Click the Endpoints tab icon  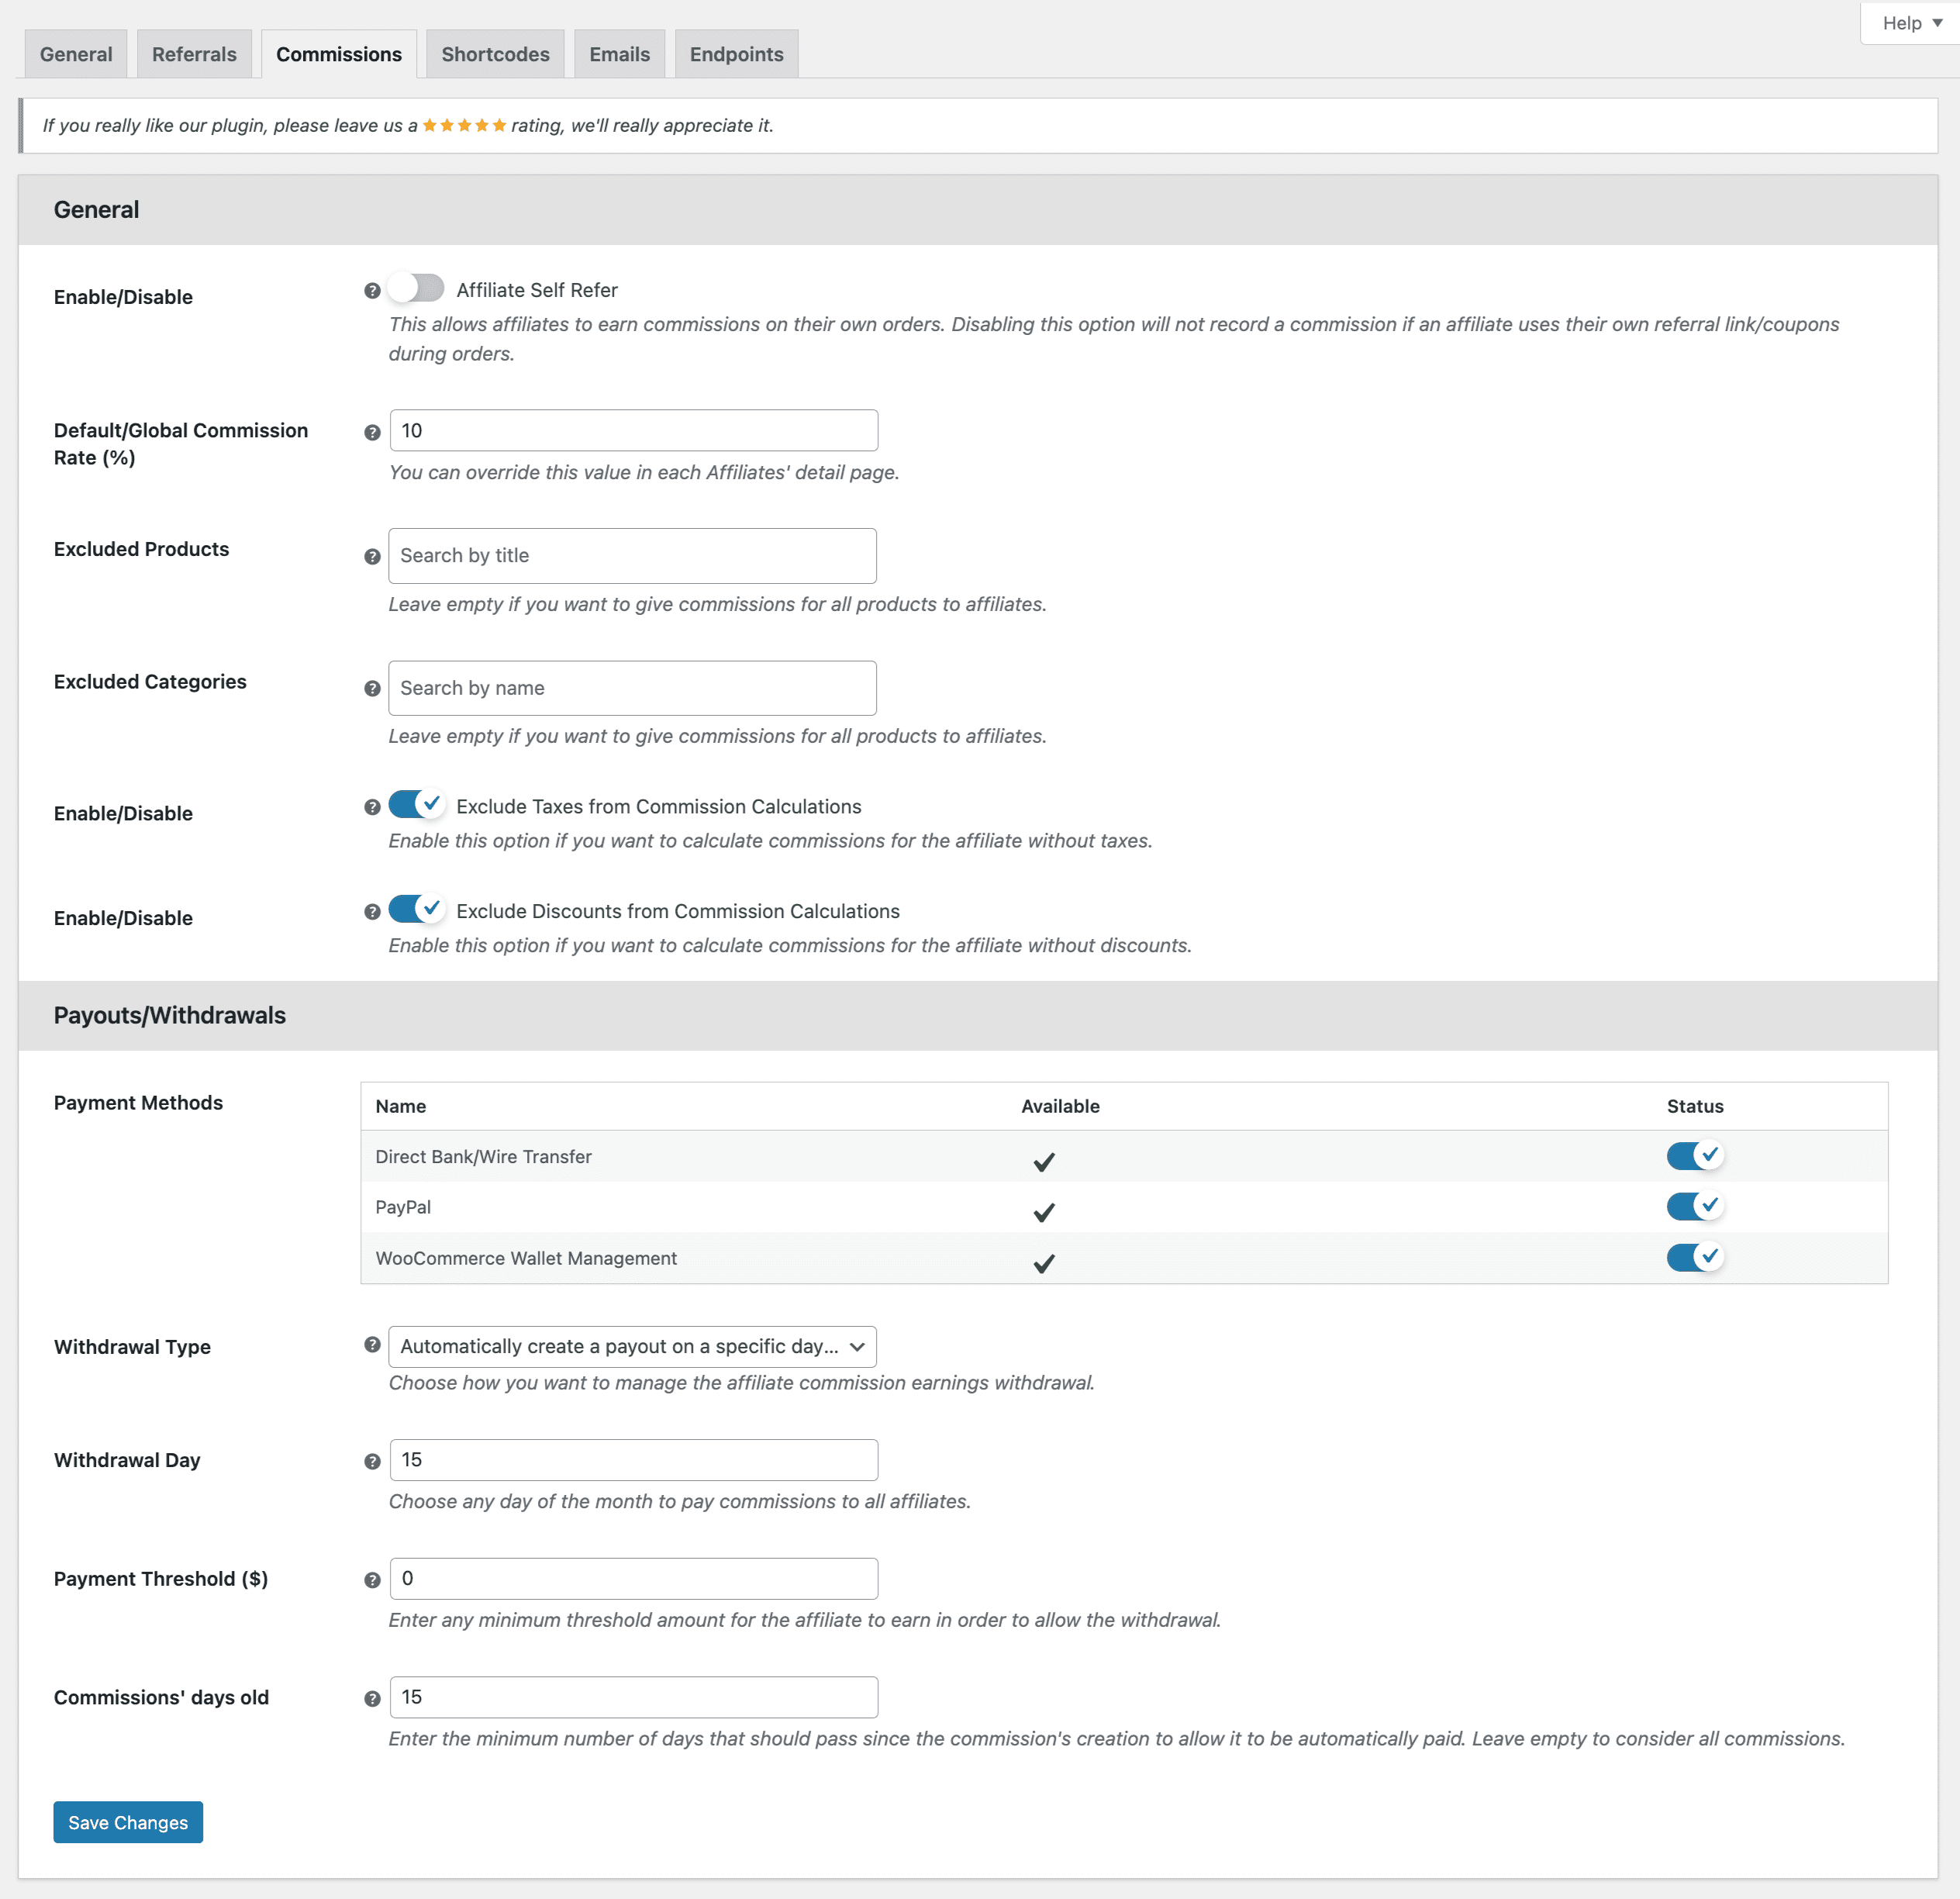point(735,53)
